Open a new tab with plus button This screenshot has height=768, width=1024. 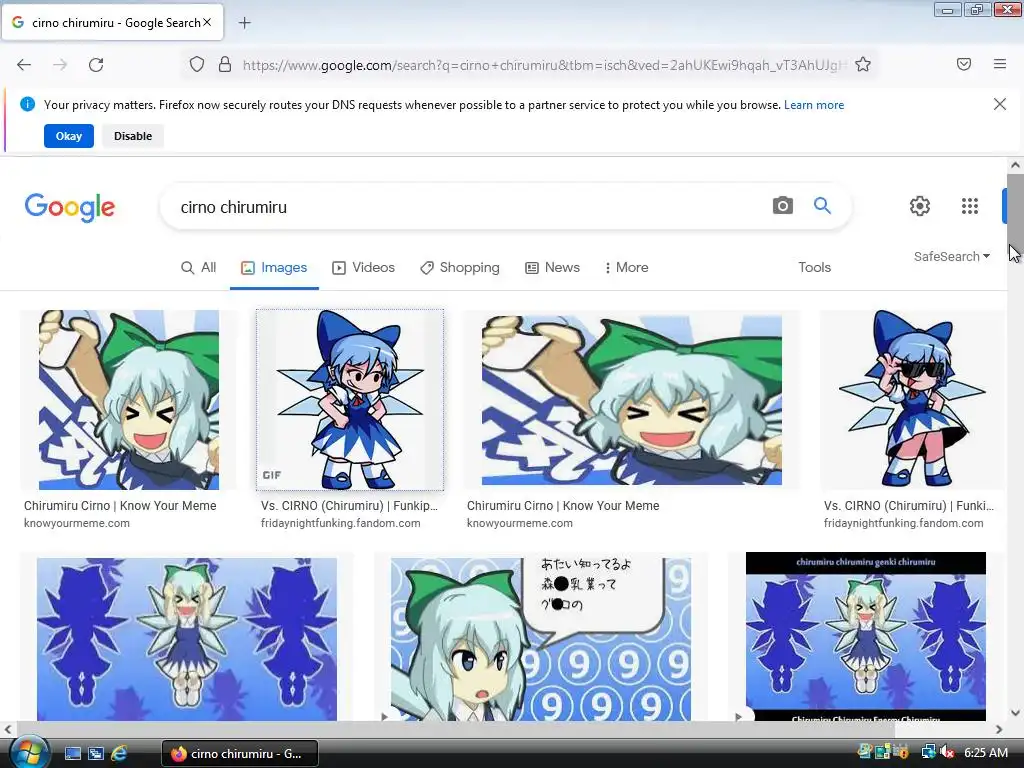point(244,23)
